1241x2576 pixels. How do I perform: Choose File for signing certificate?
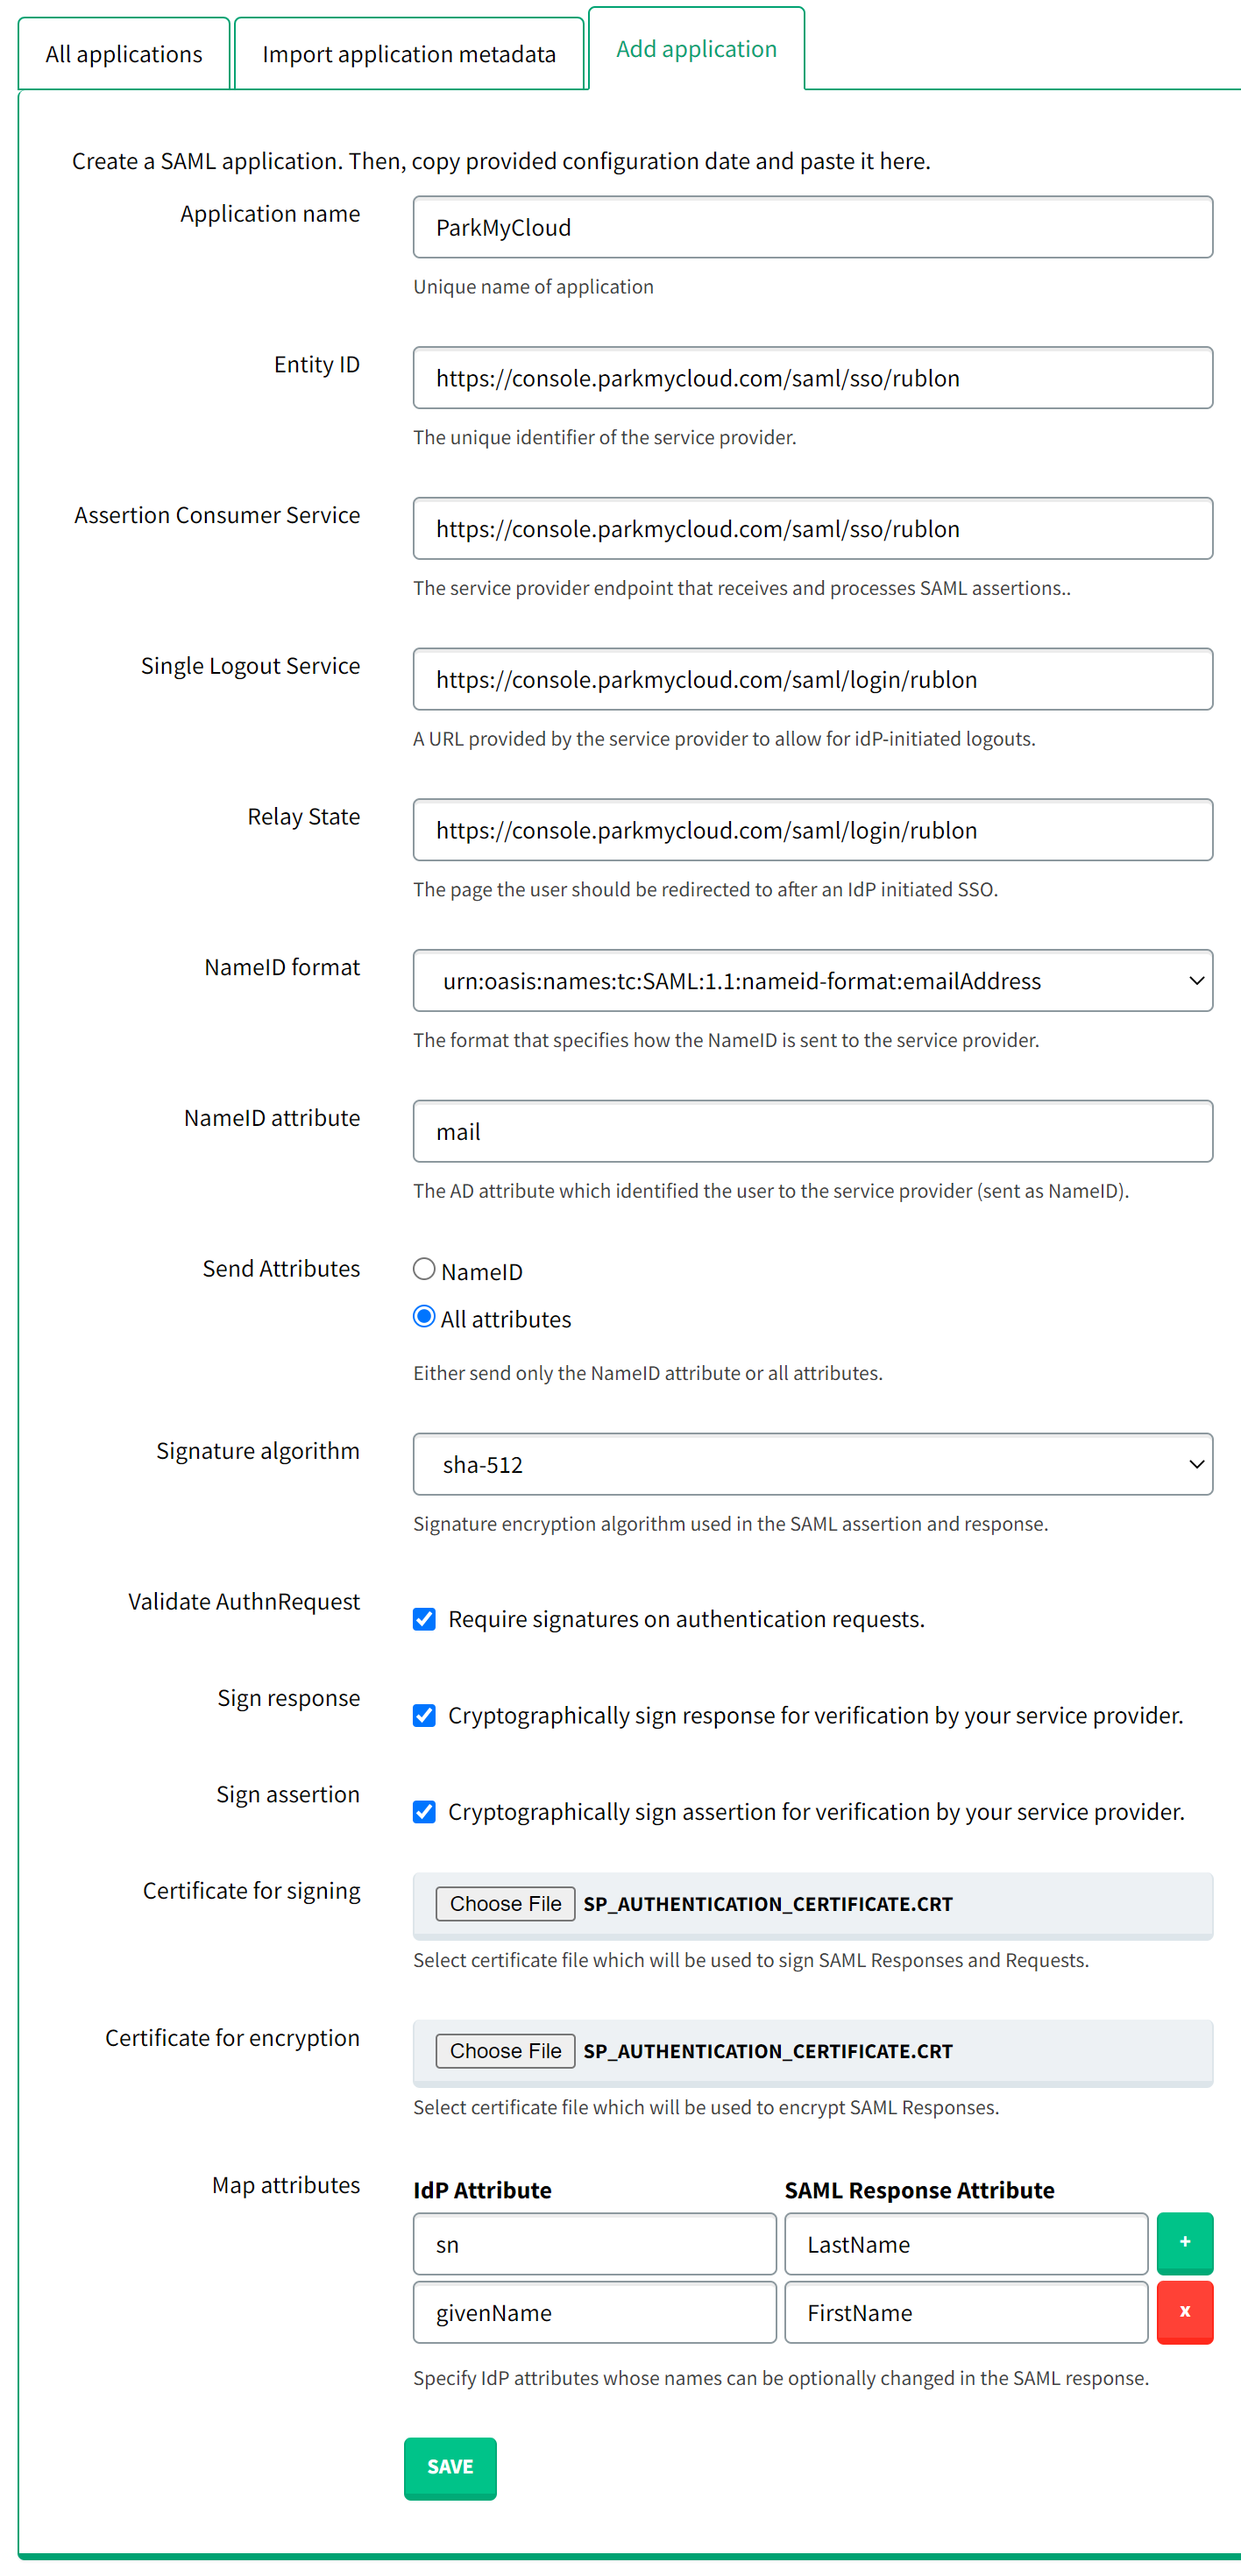(505, 1904)
